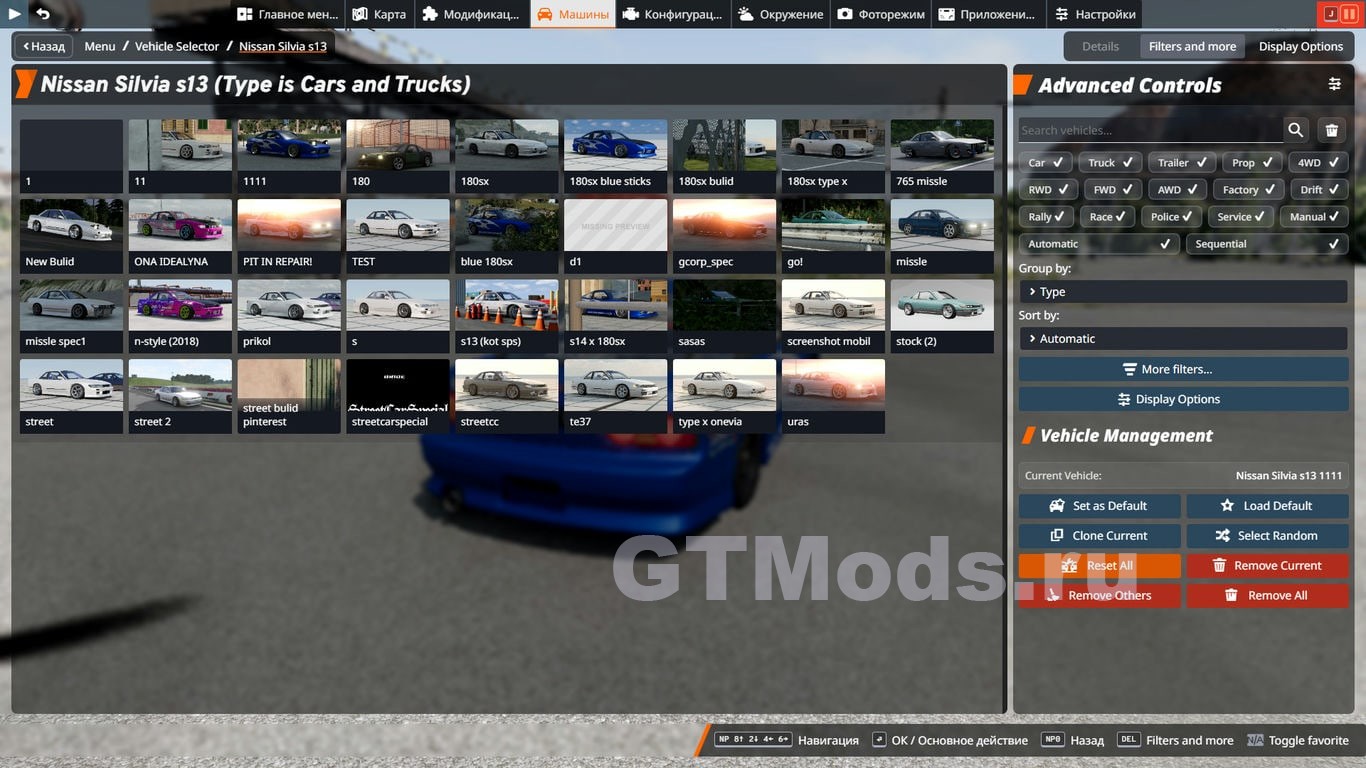
Task: Toggle the Factory filter checkbox
Action: point(1249,189)
